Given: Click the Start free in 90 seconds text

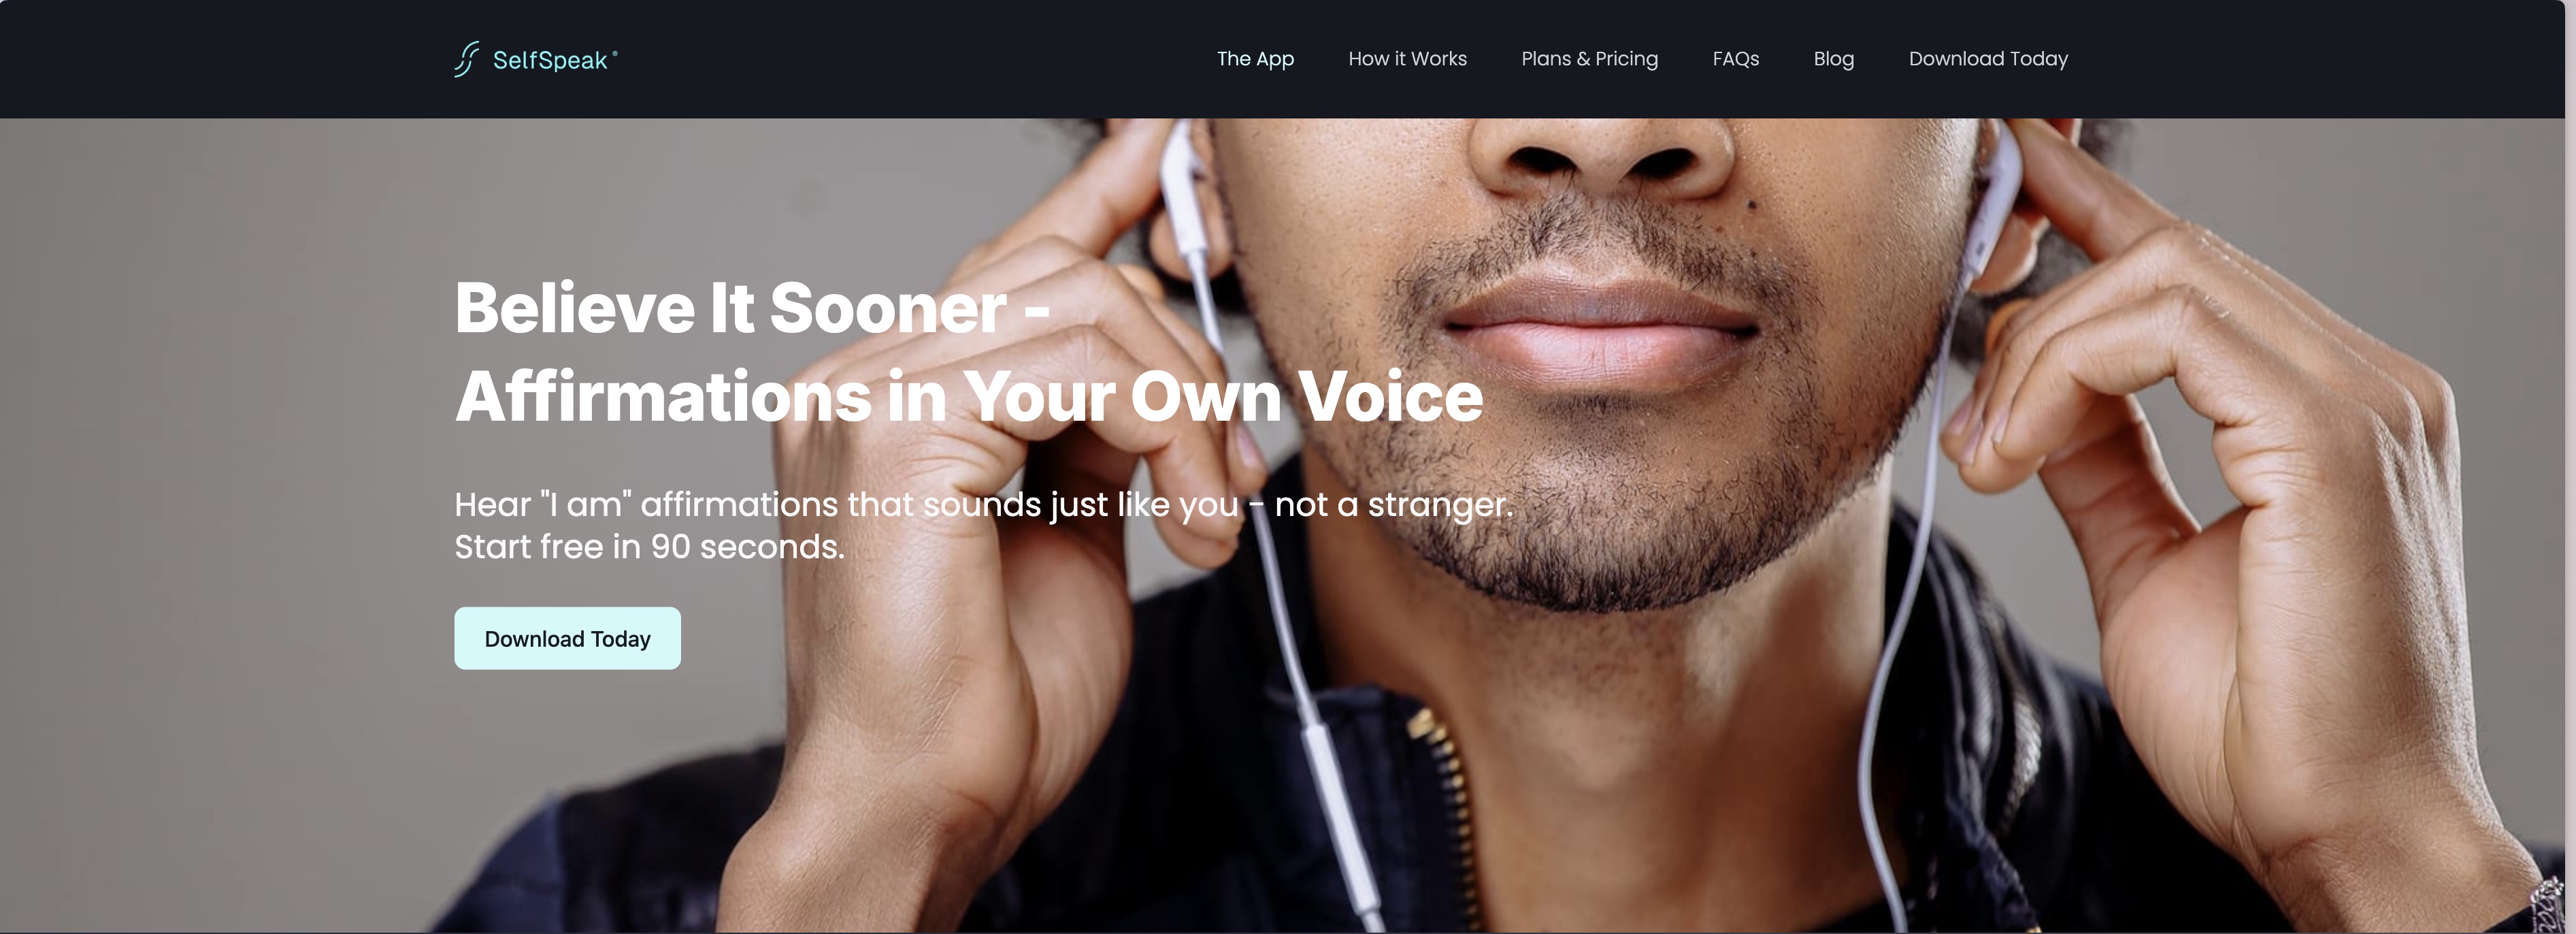Looking at the screenshot, I should 649,547.
